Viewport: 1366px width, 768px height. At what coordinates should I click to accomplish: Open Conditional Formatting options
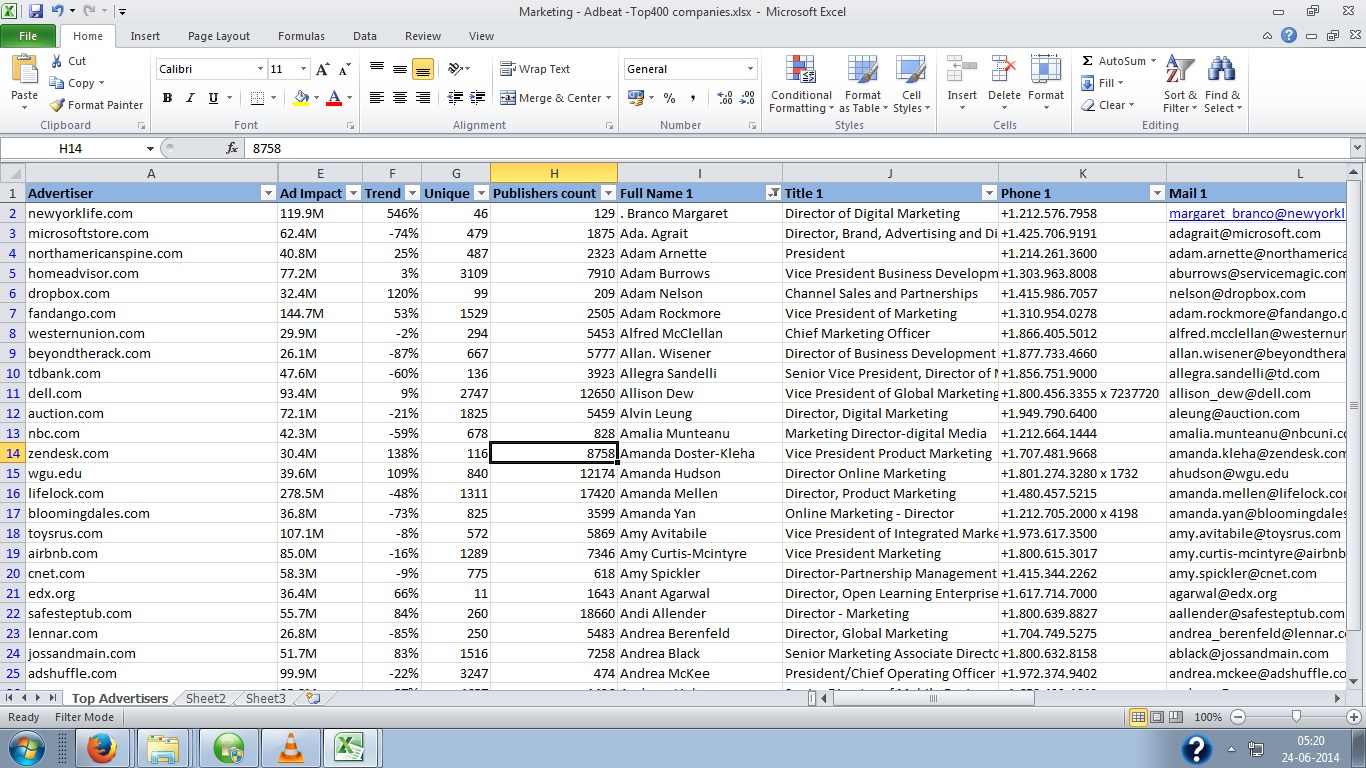click(800, 85)
